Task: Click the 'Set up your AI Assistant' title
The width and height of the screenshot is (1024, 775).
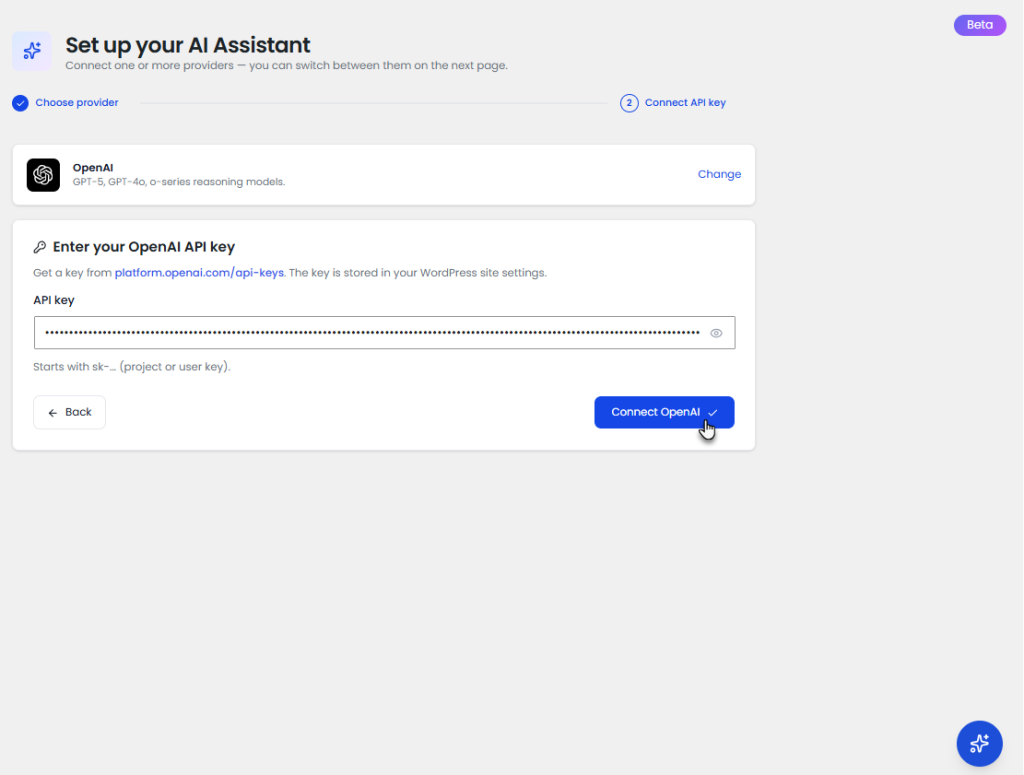Action: pyautogui.click(x=187, y=45)
